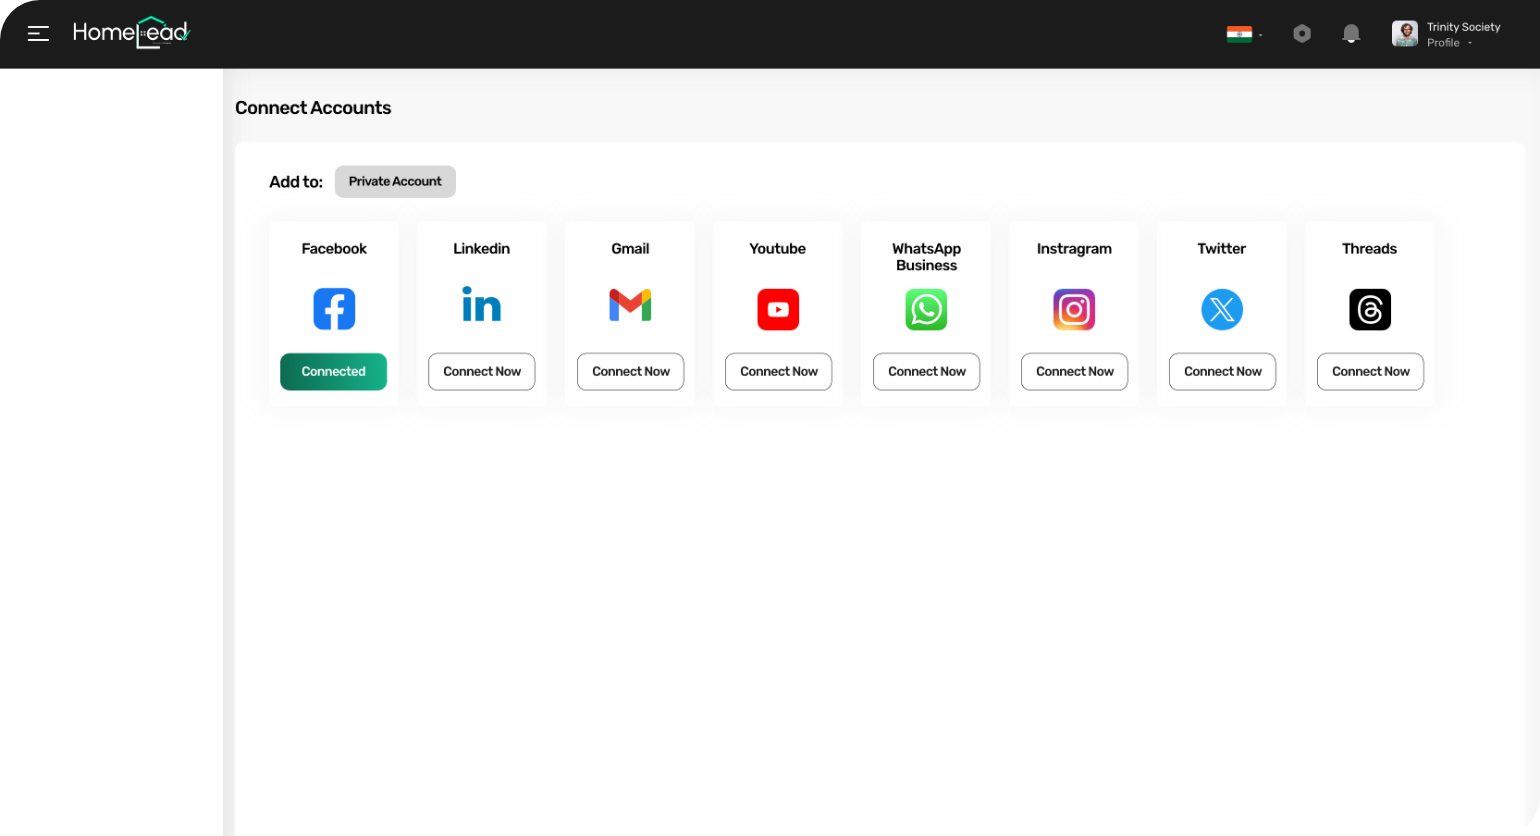The width and height of the screenshot is (1540, 836).
Task: Click the 'Add to:' label
Action: (296, 182)
